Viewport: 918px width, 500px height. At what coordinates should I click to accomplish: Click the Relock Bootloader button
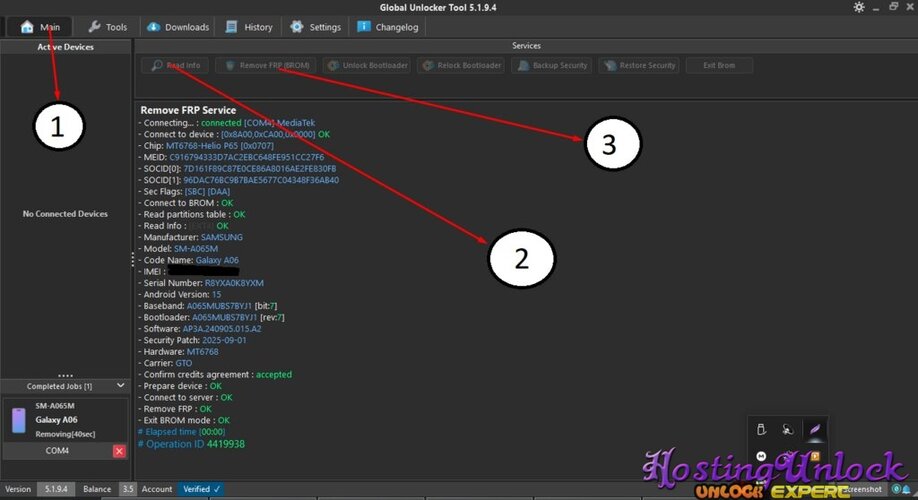pyautogui.click(x=462, y=66)
